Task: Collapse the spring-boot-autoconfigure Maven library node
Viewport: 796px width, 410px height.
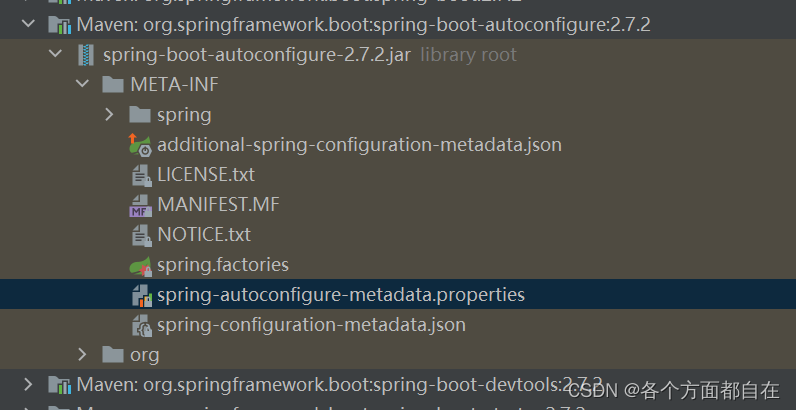Action: coord(29,24)
